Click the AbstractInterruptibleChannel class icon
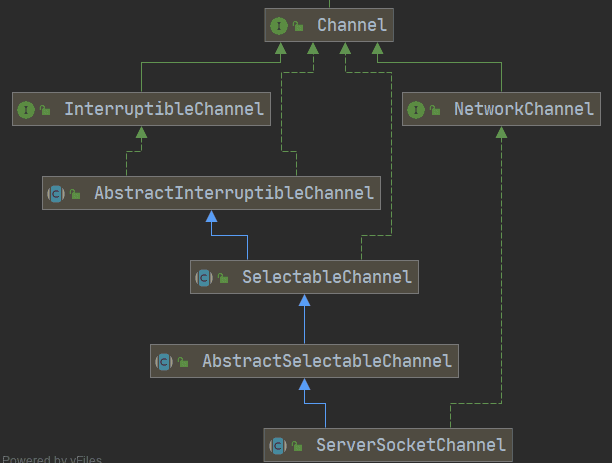 point(56,193)
